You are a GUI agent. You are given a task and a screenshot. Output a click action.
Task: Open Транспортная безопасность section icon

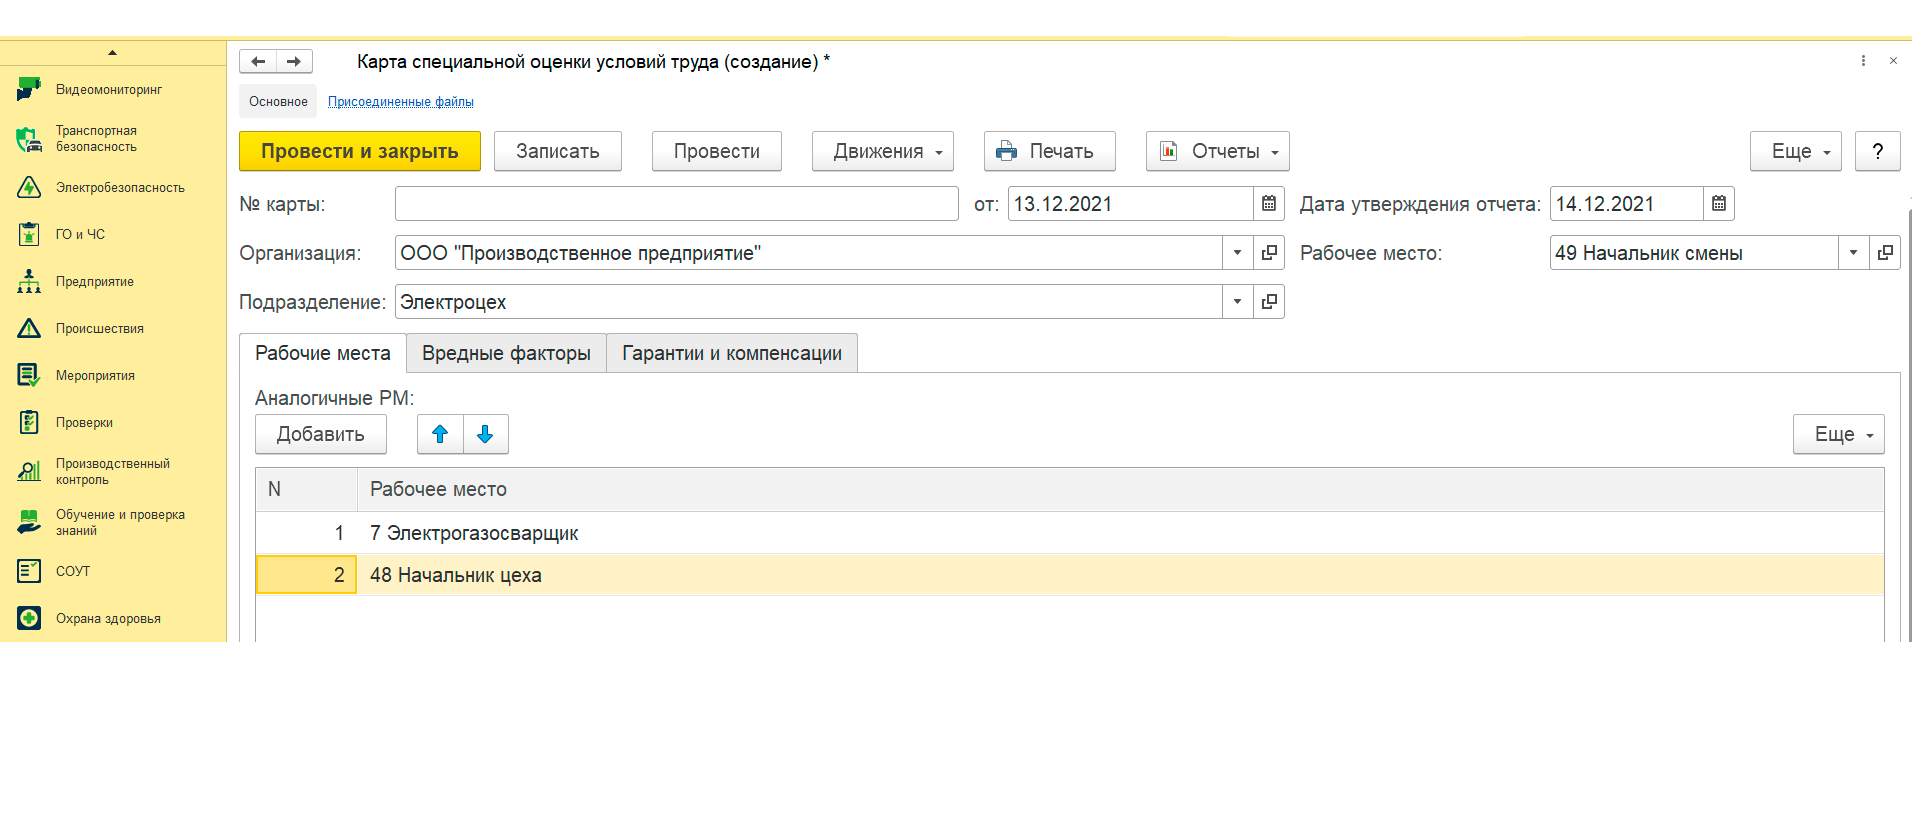(x=29, y=139)
